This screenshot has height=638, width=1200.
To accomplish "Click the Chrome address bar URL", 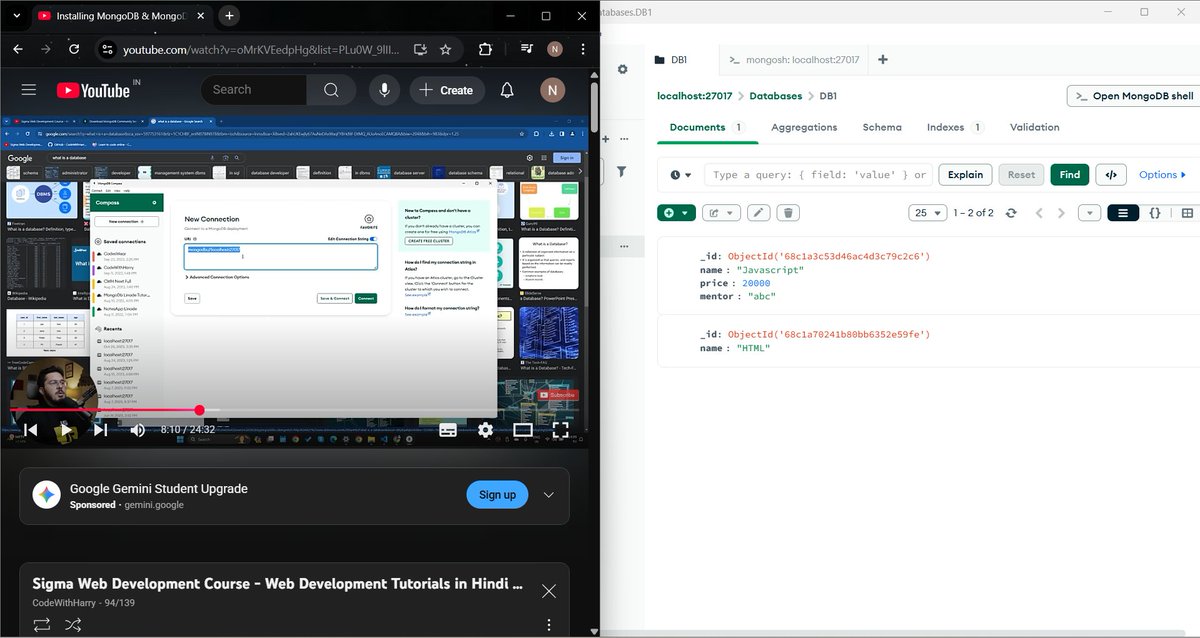I will [260, 49].
